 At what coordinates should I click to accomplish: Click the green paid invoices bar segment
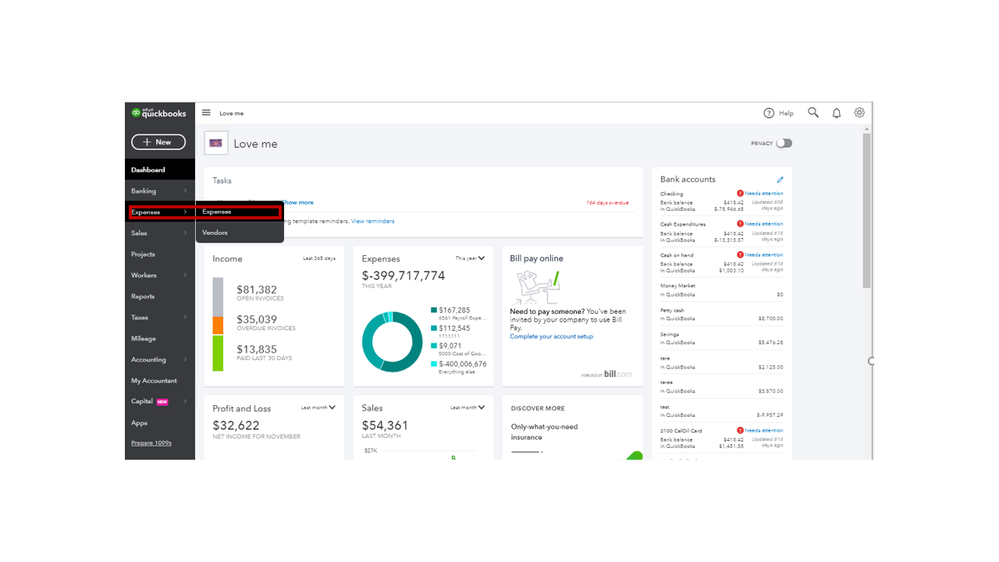point(218,353)
